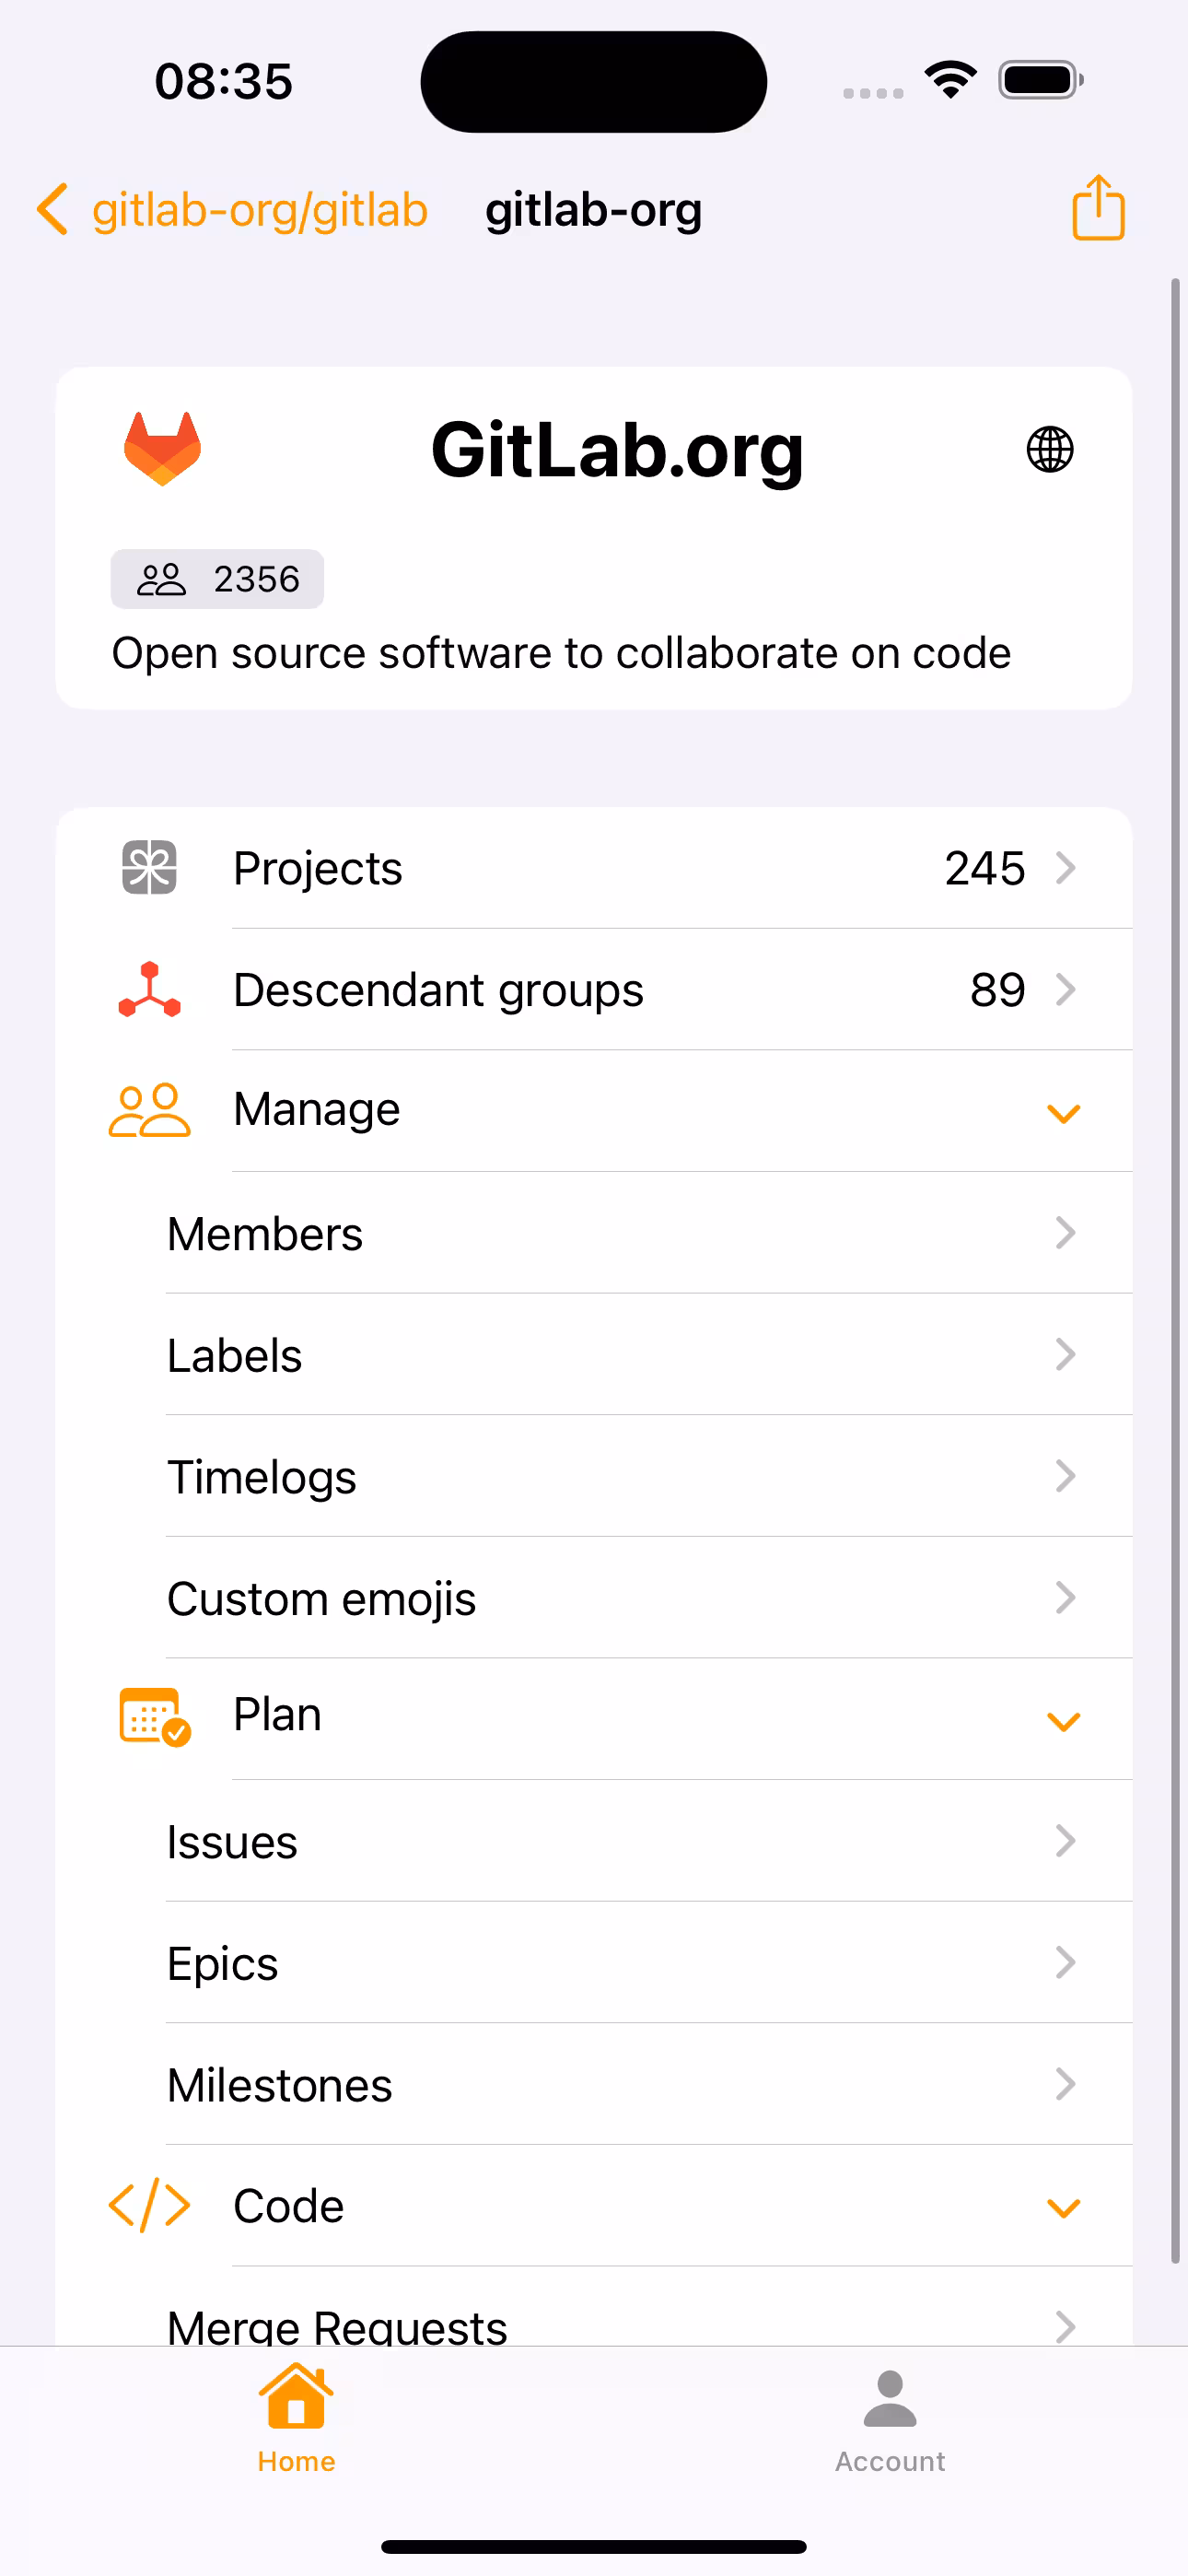1188x2576 pixels.
Task: Tap the Plan calendar icon
Action: click(x=155, y=1717)
